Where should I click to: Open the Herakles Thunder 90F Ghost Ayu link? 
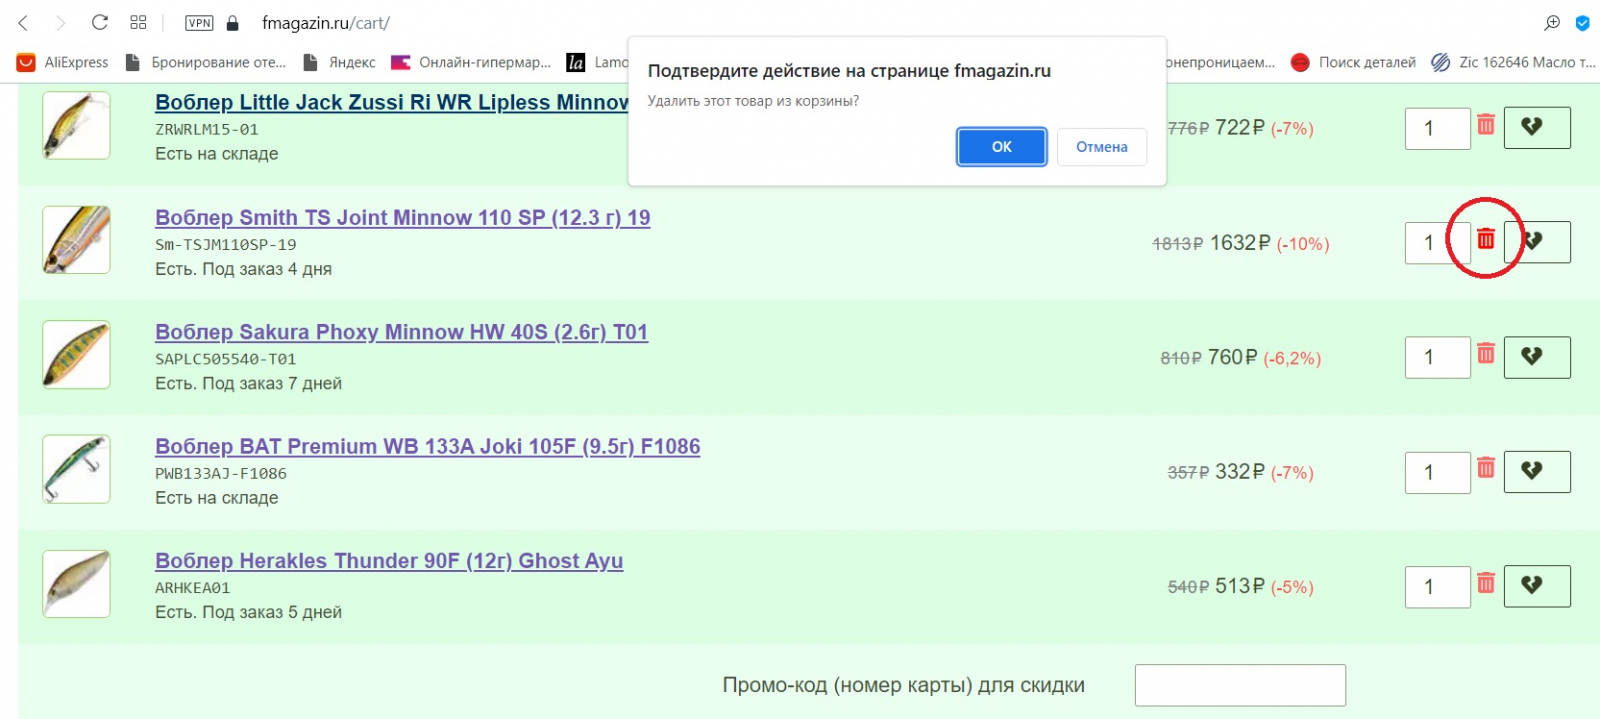click(389, 561)
